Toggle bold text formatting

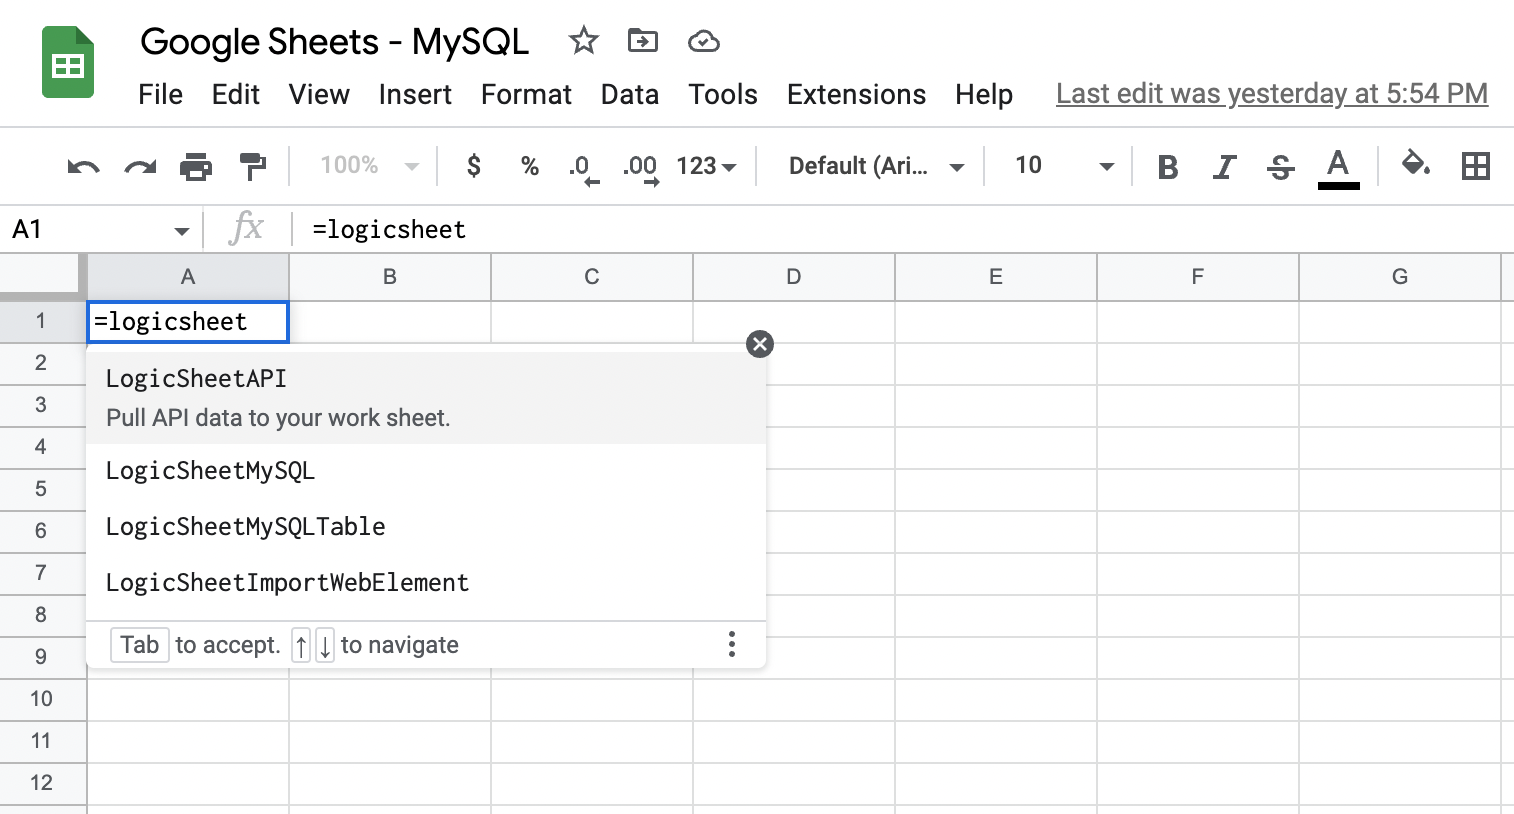coord(1167,166)
